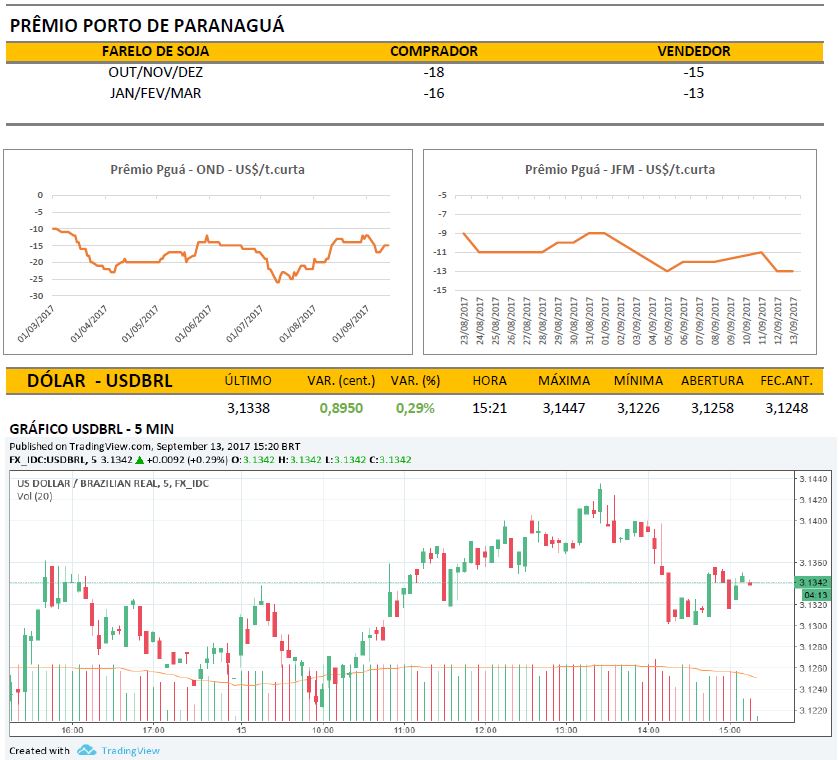This screenshot has height=760, width=839.
Task: Click the Prêmio Pguá OND chart title
Action: pos(207,169)
